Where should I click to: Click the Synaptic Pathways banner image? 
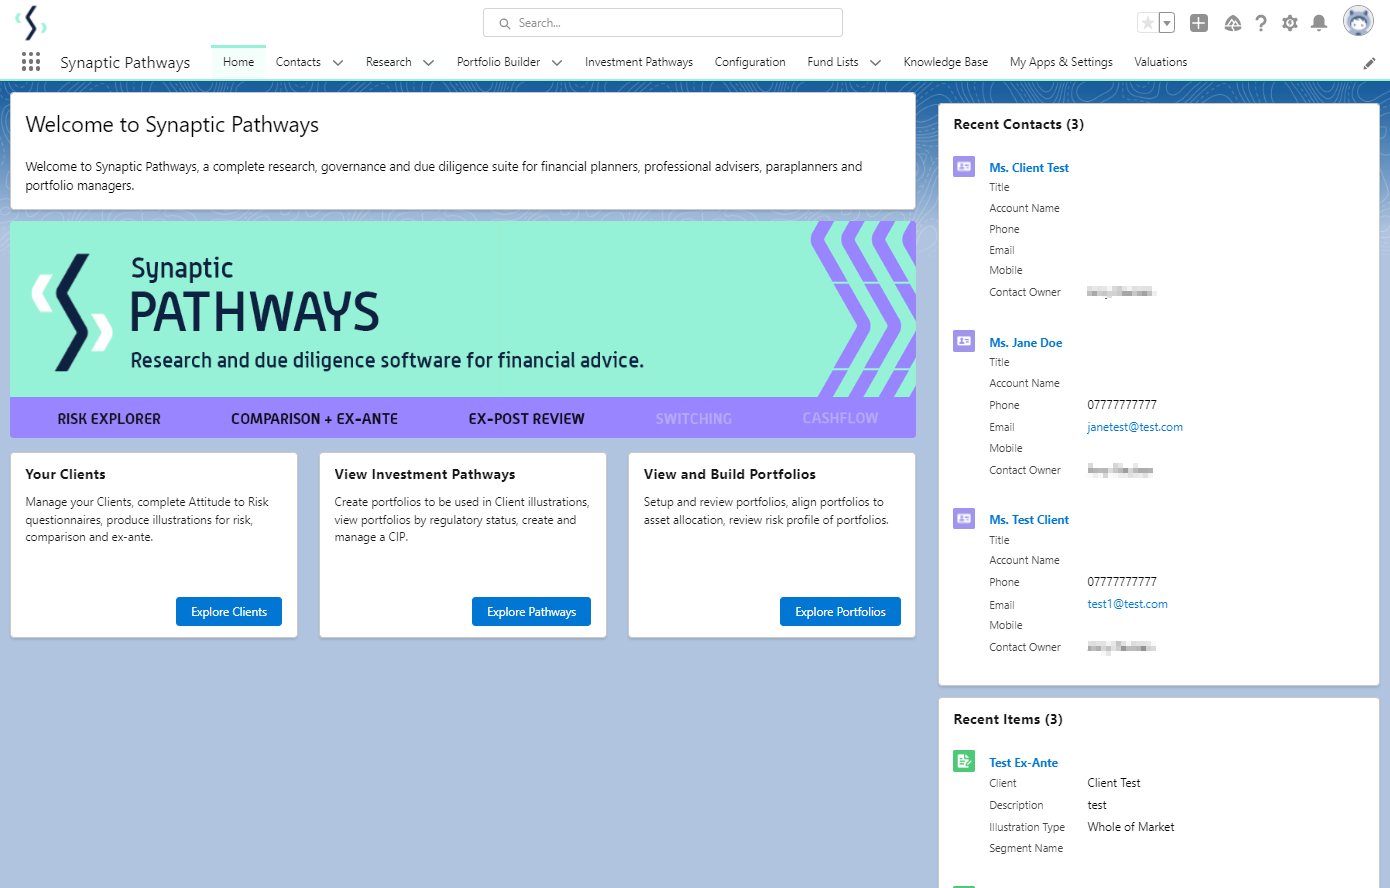click(463, 329)
